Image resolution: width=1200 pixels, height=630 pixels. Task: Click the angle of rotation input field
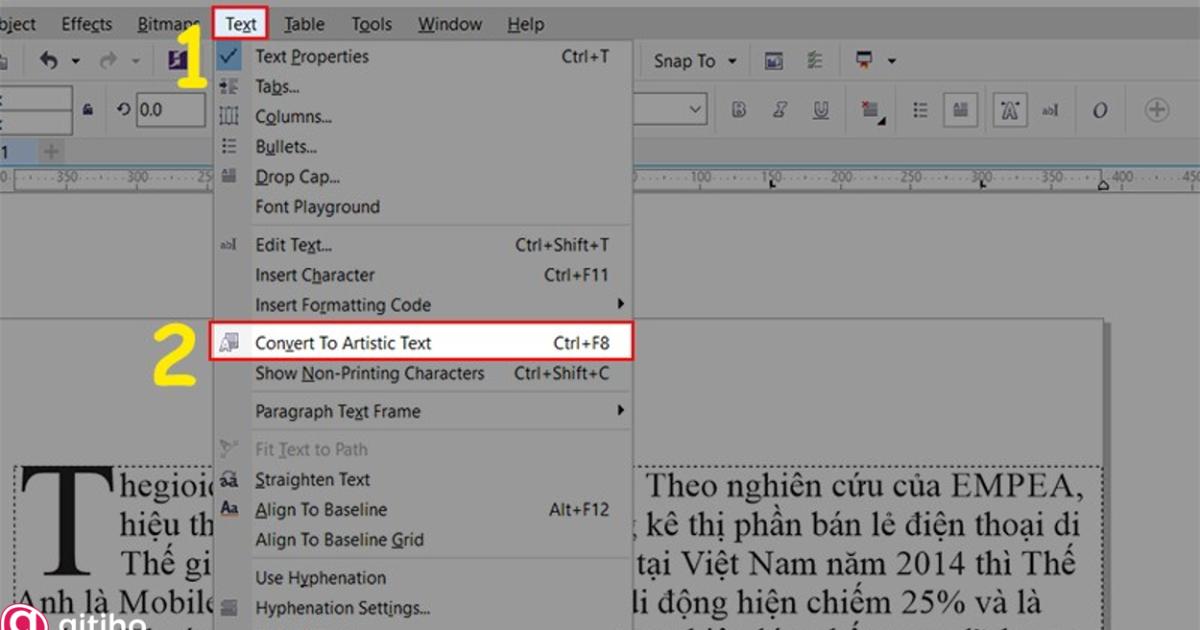coord(170,110)
